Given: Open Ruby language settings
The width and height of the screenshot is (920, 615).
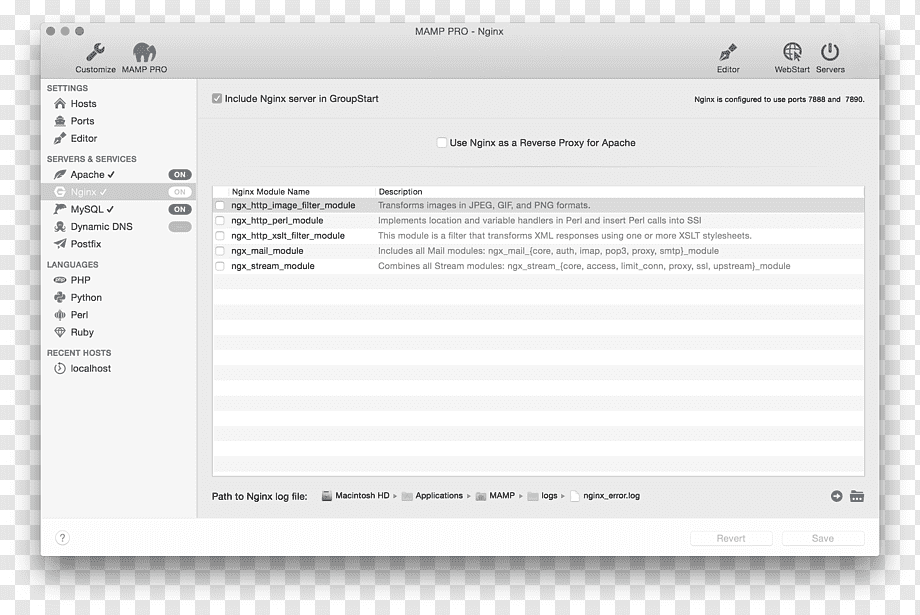Looking at the screenshot, I should [x=82, y=332].
